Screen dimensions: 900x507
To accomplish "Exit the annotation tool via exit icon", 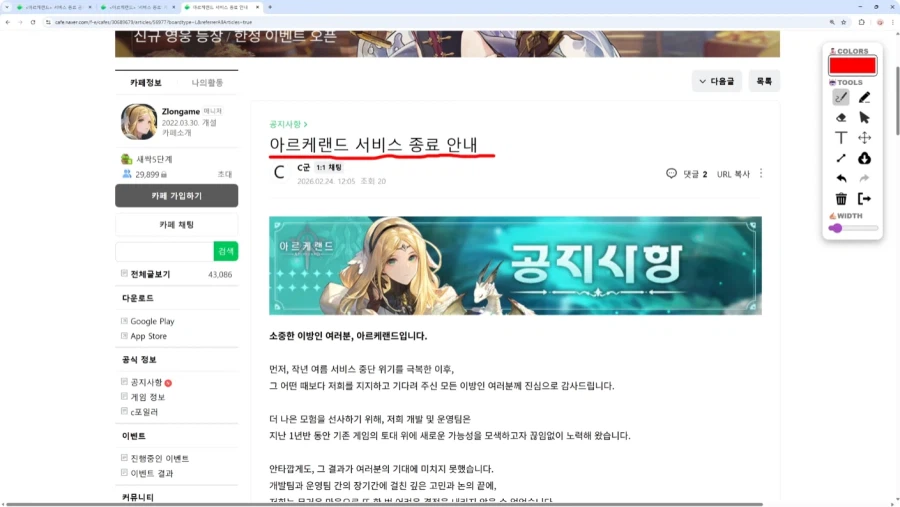I will (x=864, y=199).
